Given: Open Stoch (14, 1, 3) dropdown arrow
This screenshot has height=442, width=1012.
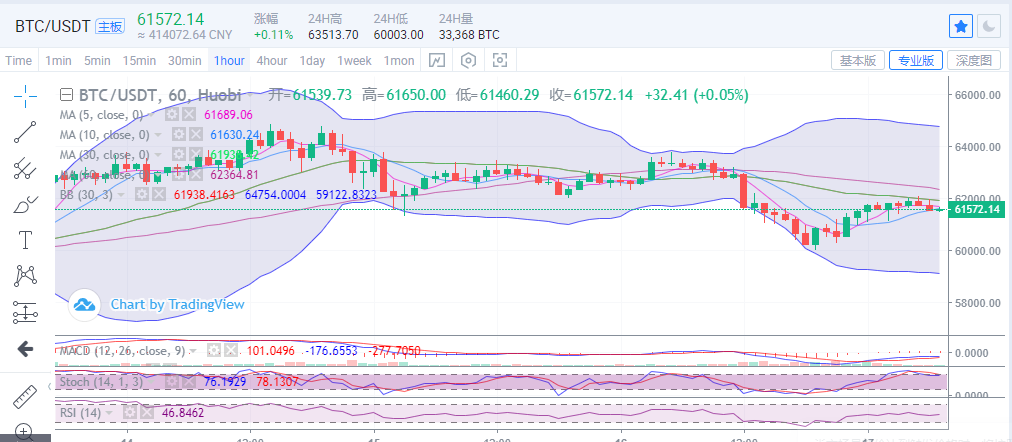Looking at the screenshot, I should [x=152, y=383].
